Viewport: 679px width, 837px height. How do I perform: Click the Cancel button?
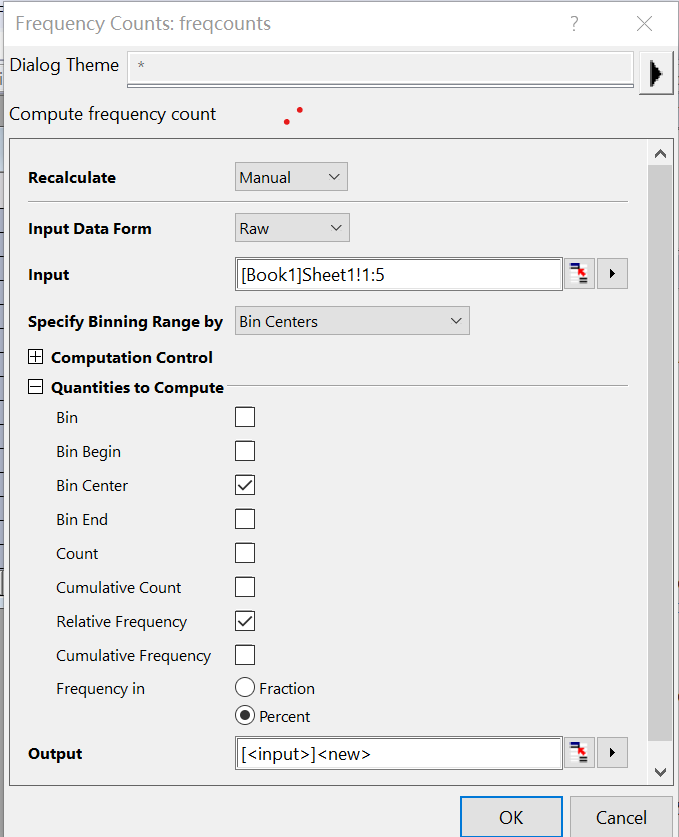click(x=621, y=817)
